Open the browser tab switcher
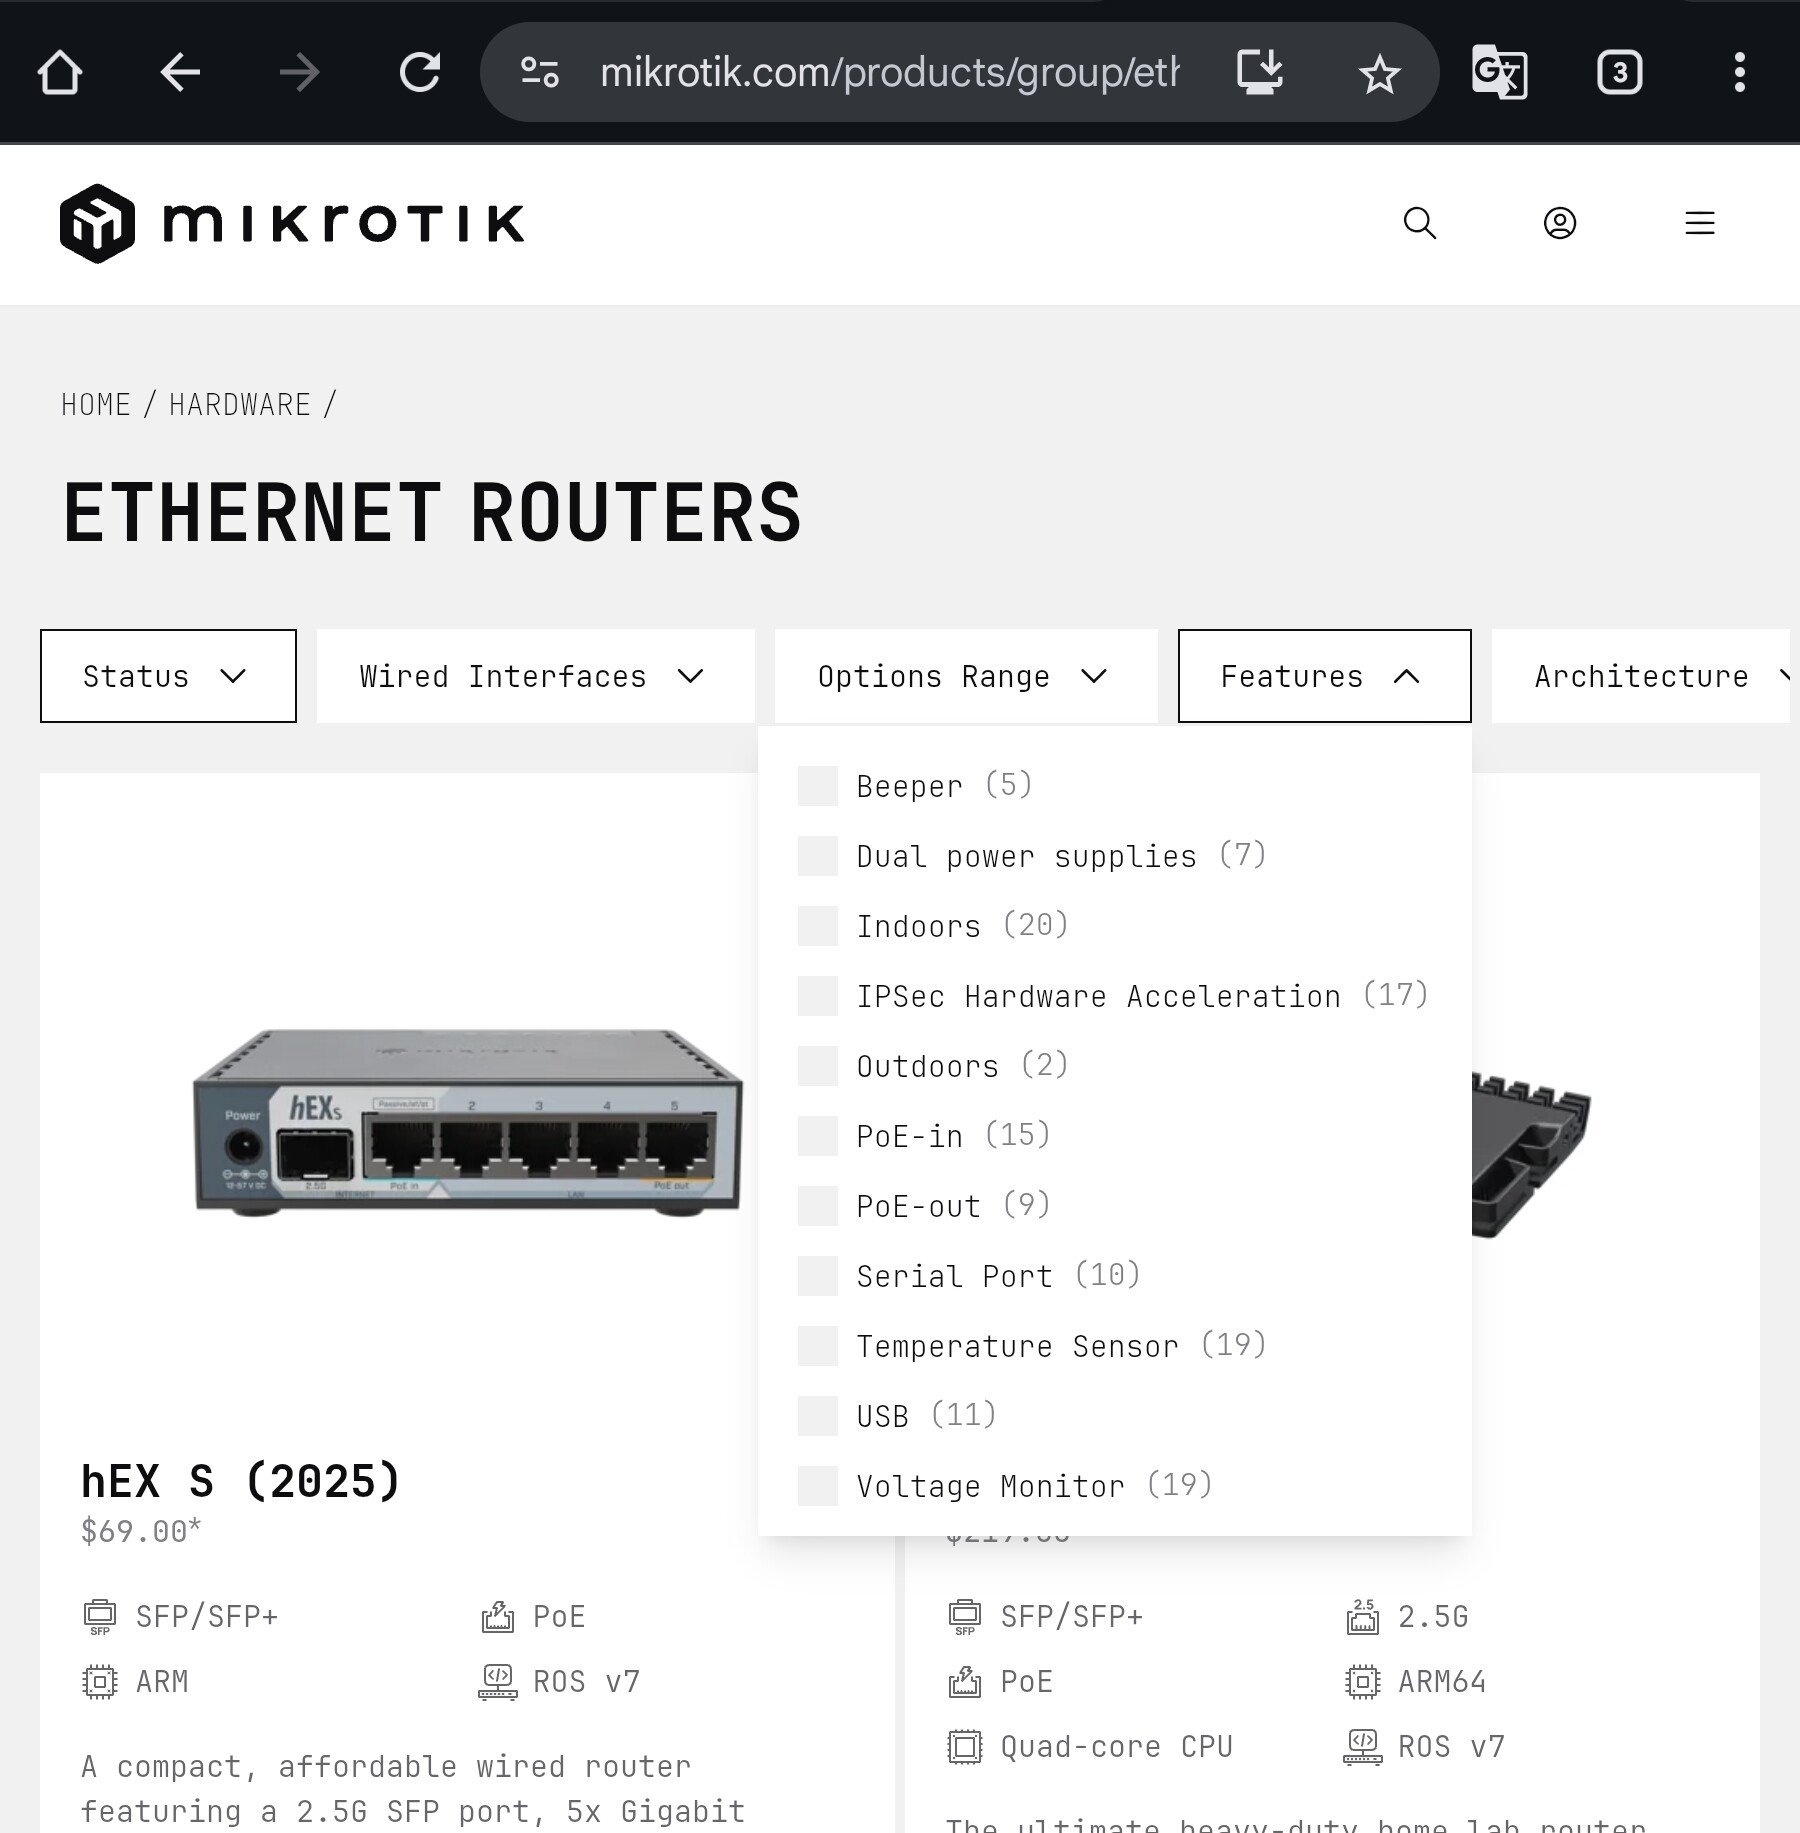The width and height of the screenshot is (1800, 1833). pos(1619,73)
